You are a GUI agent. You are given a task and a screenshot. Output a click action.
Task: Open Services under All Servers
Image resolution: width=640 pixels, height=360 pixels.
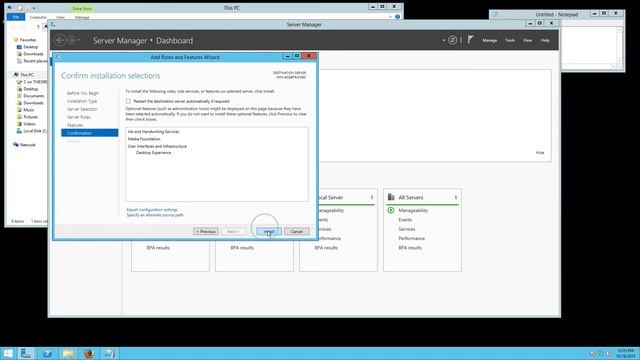tap(407, 229)
